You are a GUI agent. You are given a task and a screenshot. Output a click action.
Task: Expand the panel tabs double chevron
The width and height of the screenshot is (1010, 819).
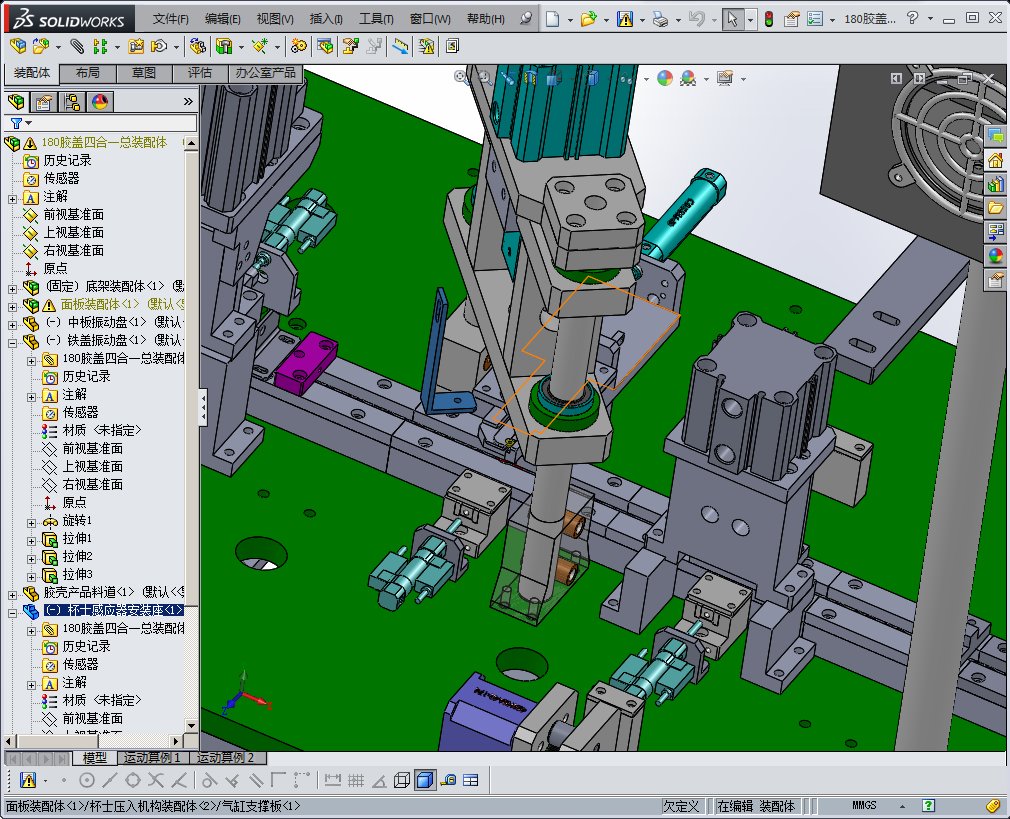tap(188, 101)
